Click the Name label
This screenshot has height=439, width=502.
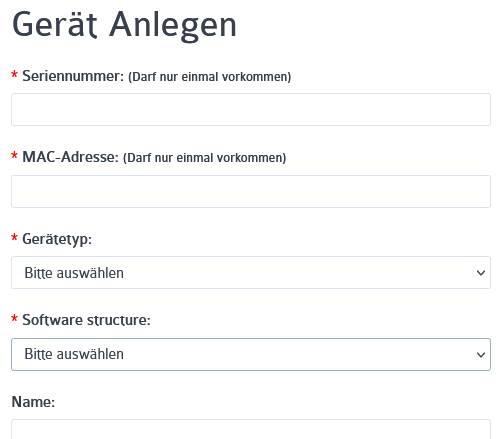33,402
